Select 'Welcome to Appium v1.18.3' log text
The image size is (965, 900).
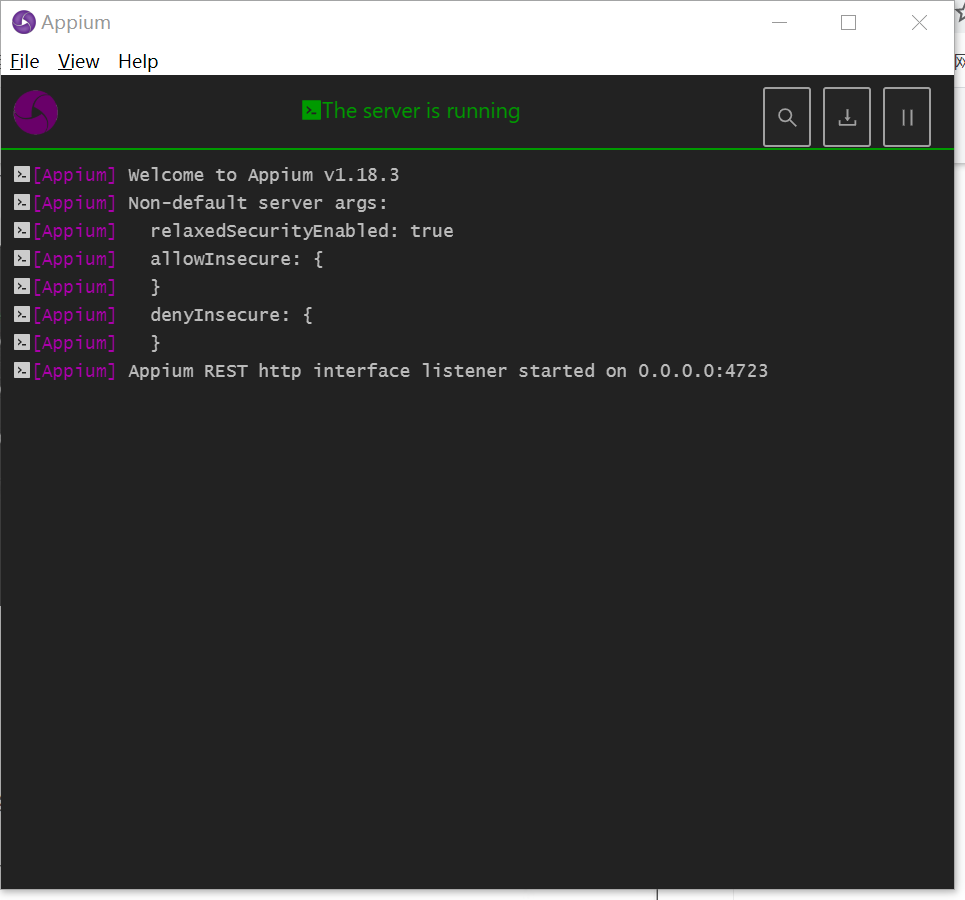tap(263, 175)
